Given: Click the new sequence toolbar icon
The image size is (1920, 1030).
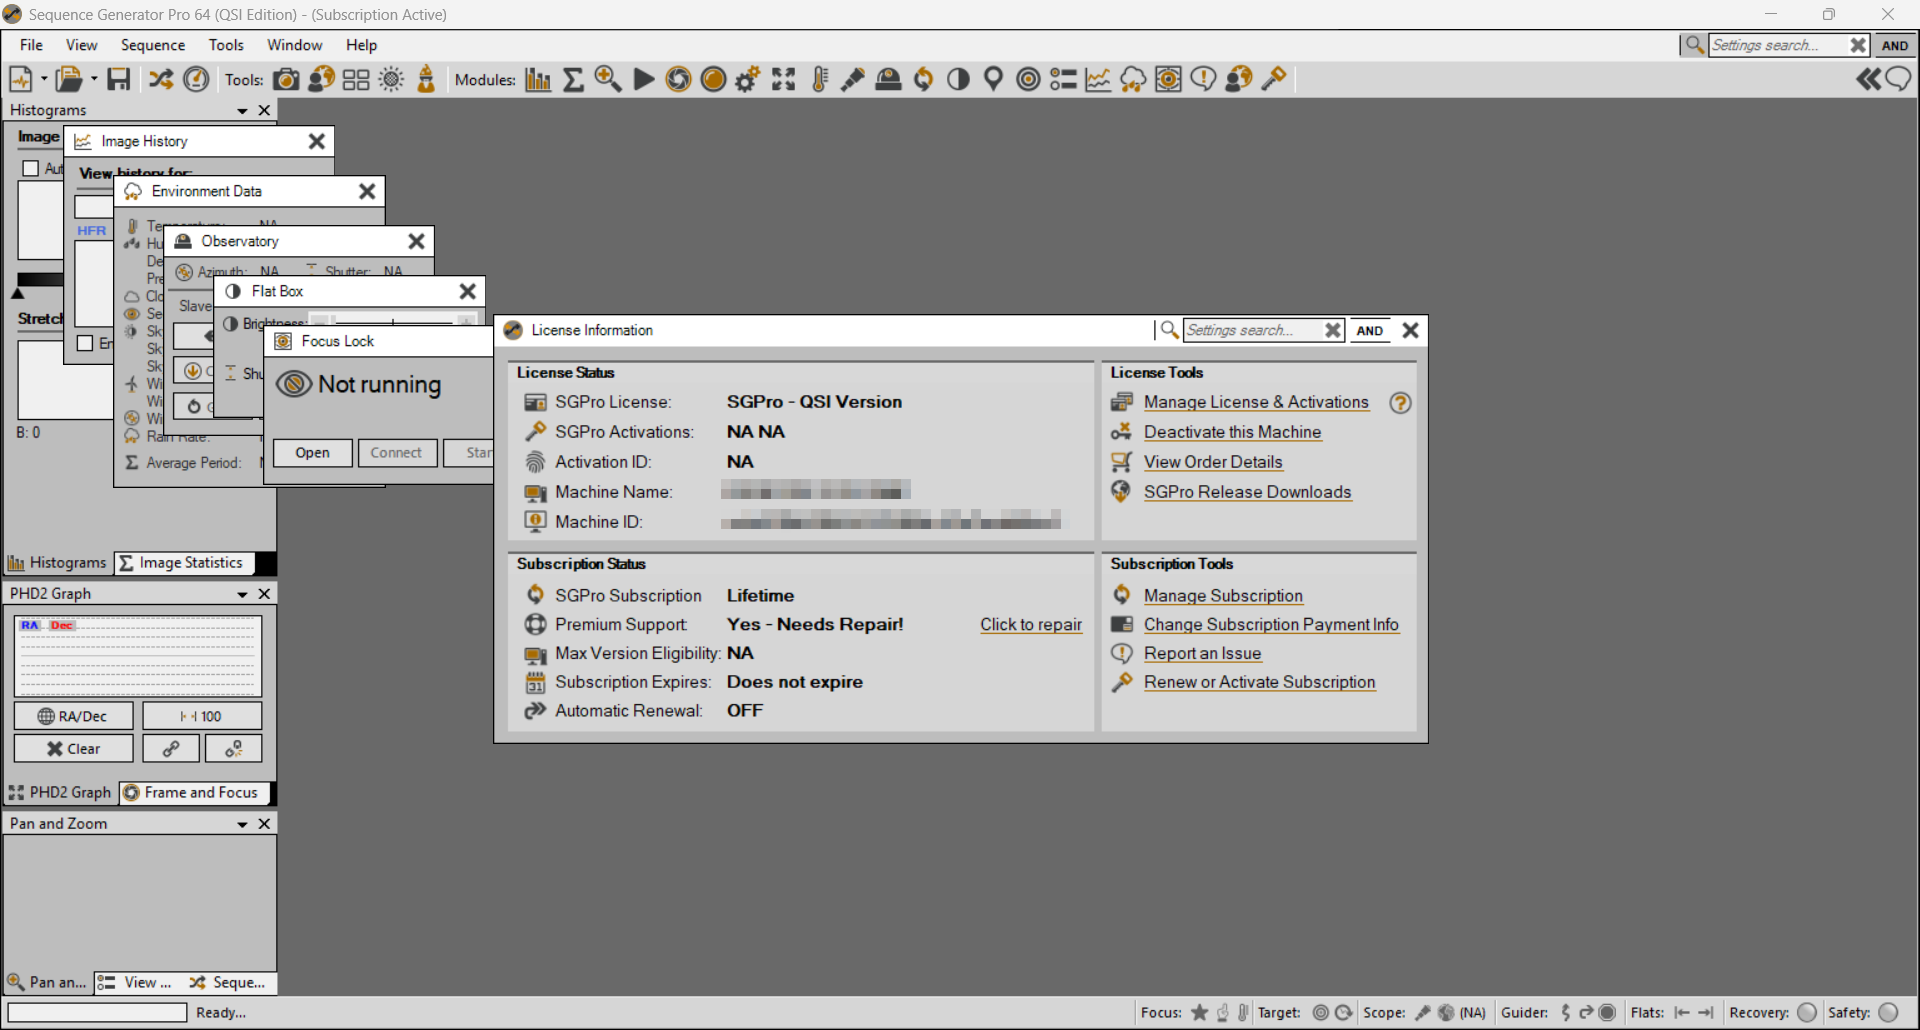Looking at the screenshot, I should tap(20, 79).
